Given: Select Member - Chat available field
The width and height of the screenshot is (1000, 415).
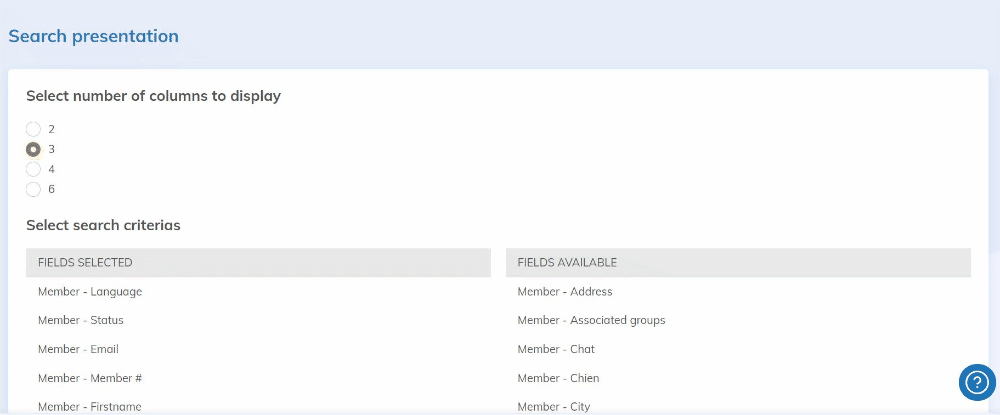Looking at the screenshot, I should (556, 350).
